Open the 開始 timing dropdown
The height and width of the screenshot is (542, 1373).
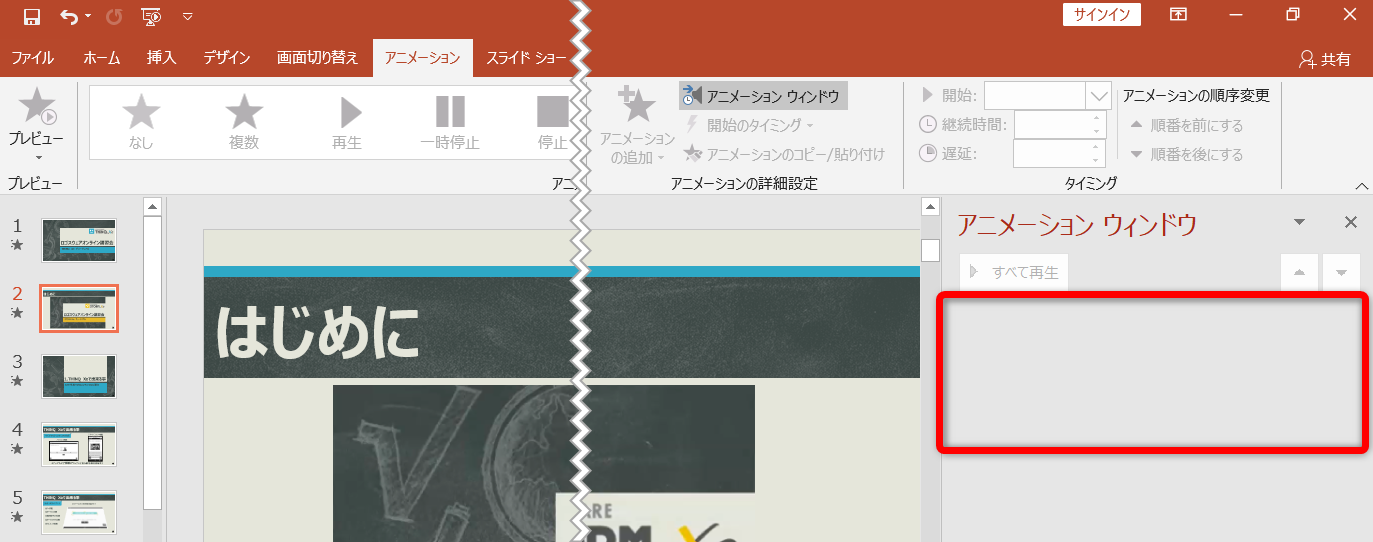[x=1099, y=96]
